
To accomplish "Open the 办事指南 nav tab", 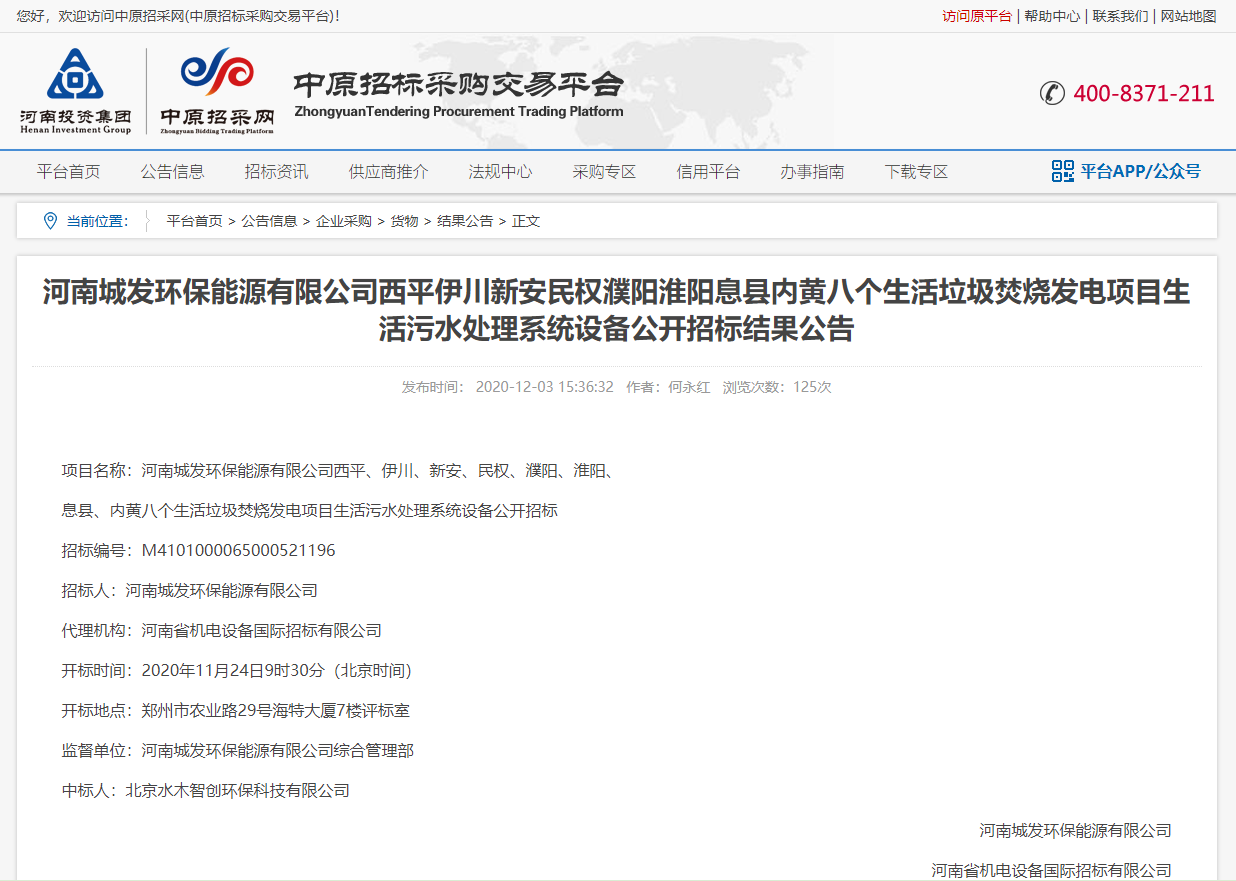I will pos(813,172).
